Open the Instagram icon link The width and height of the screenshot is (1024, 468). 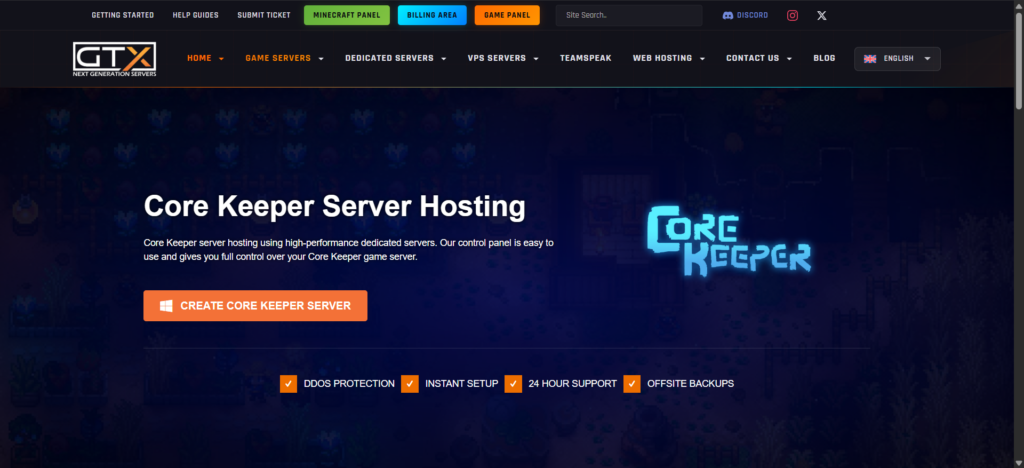pos(792,15)
